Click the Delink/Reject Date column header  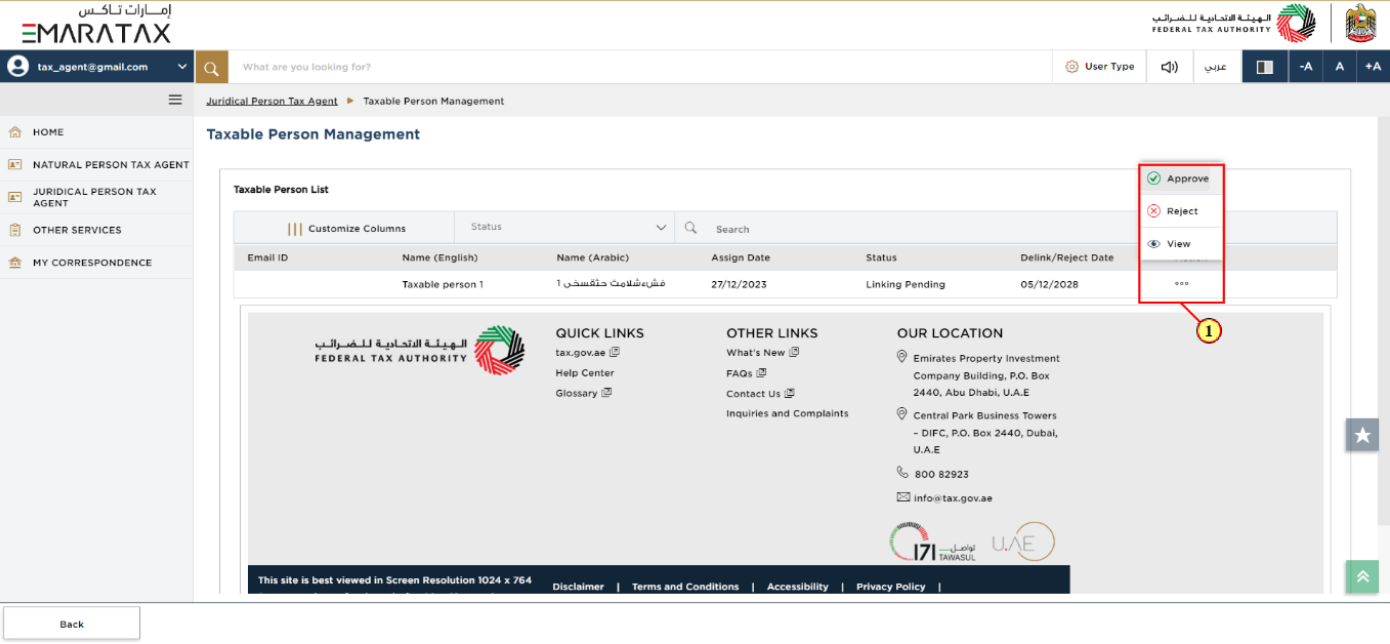(x=1067, y=258)
